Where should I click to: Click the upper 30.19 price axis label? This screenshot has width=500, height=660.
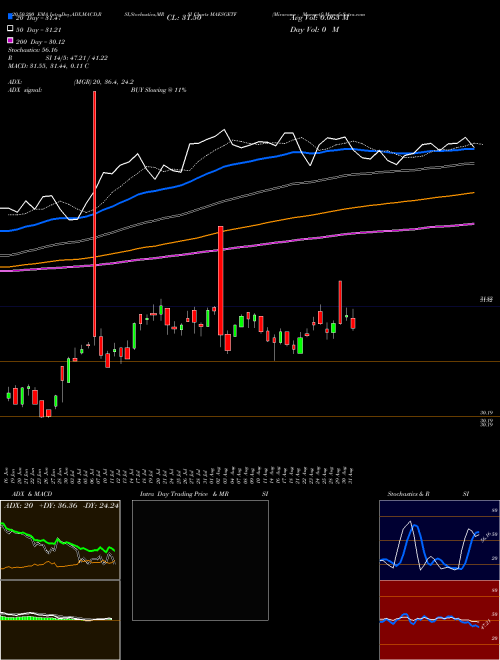click(x=487, y=413)
